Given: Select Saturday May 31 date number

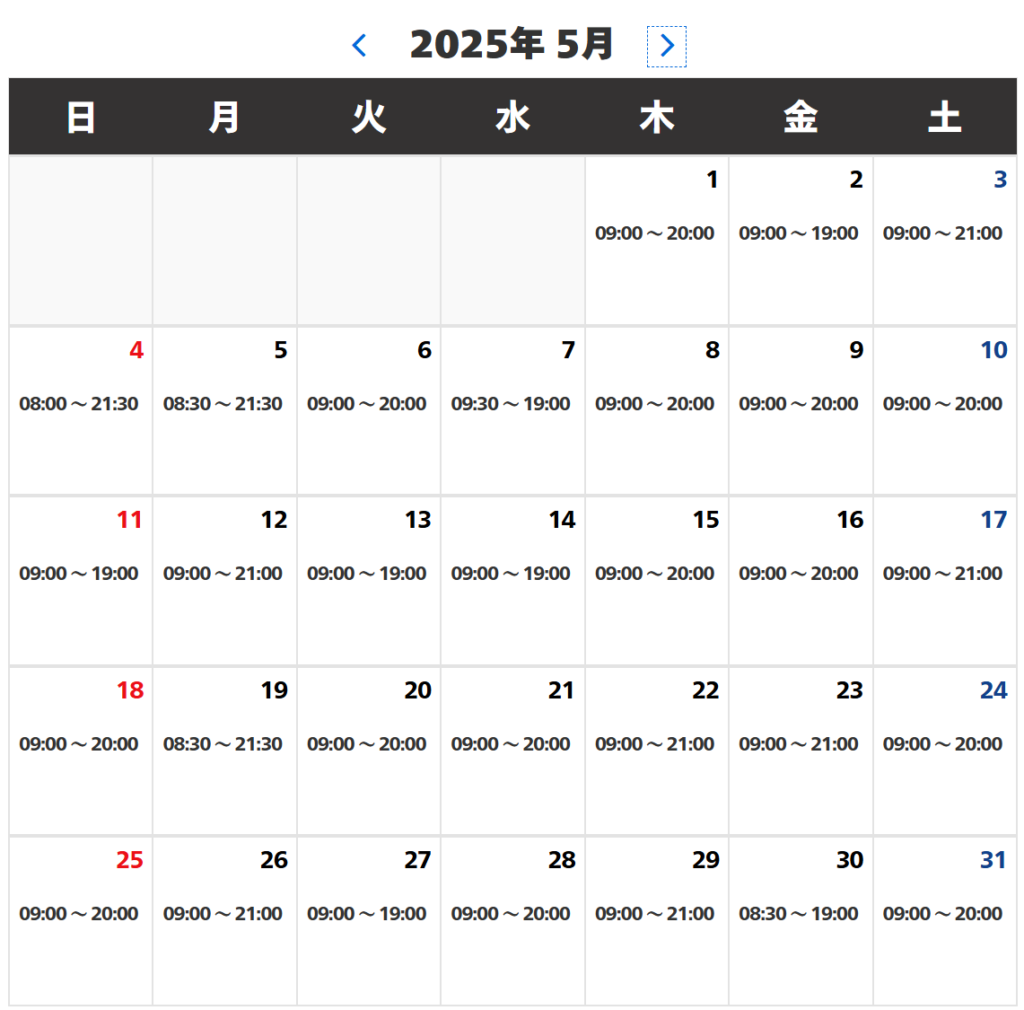Looking at the screenshot, I should pyautogui.click(x=993, y=861).
